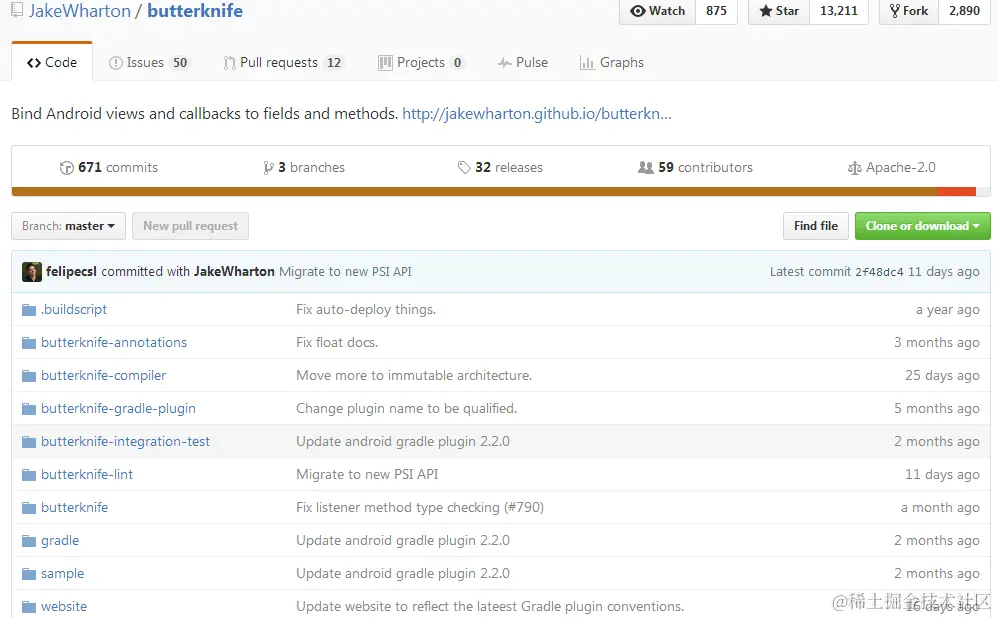Screen dimensions: 998x618
Task: Open the butterknife-integration-test folder
Action: click(125, 442)
